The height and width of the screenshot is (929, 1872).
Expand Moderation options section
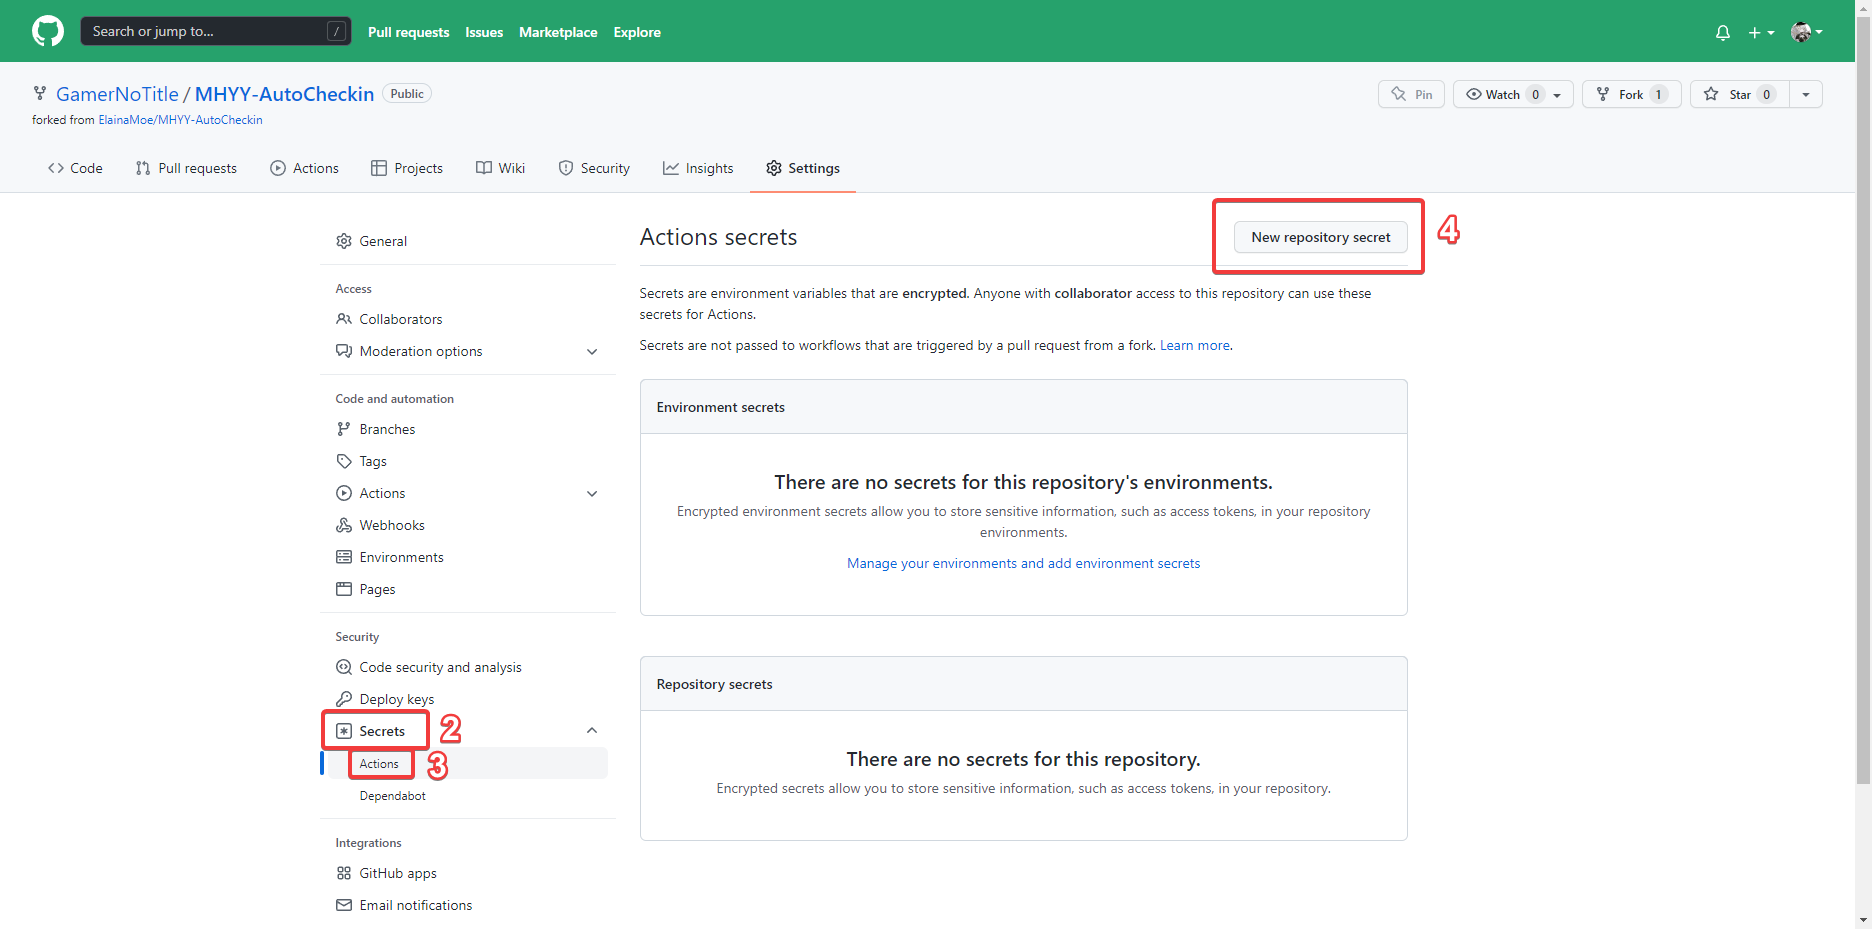592,351
